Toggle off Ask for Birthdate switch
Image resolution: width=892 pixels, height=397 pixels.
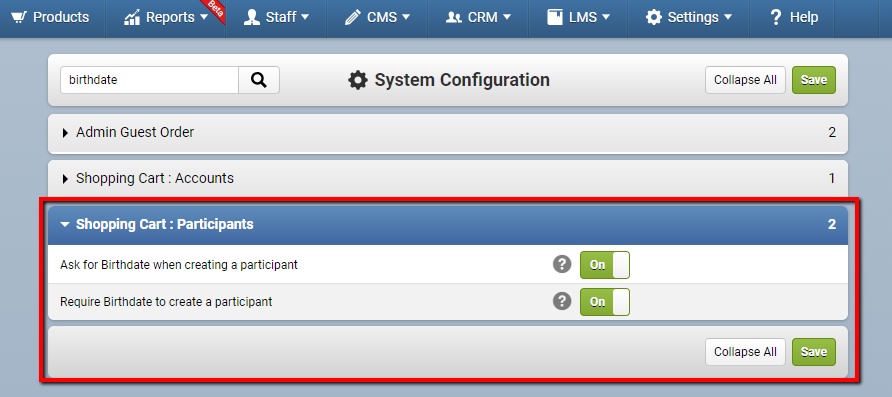605,265
